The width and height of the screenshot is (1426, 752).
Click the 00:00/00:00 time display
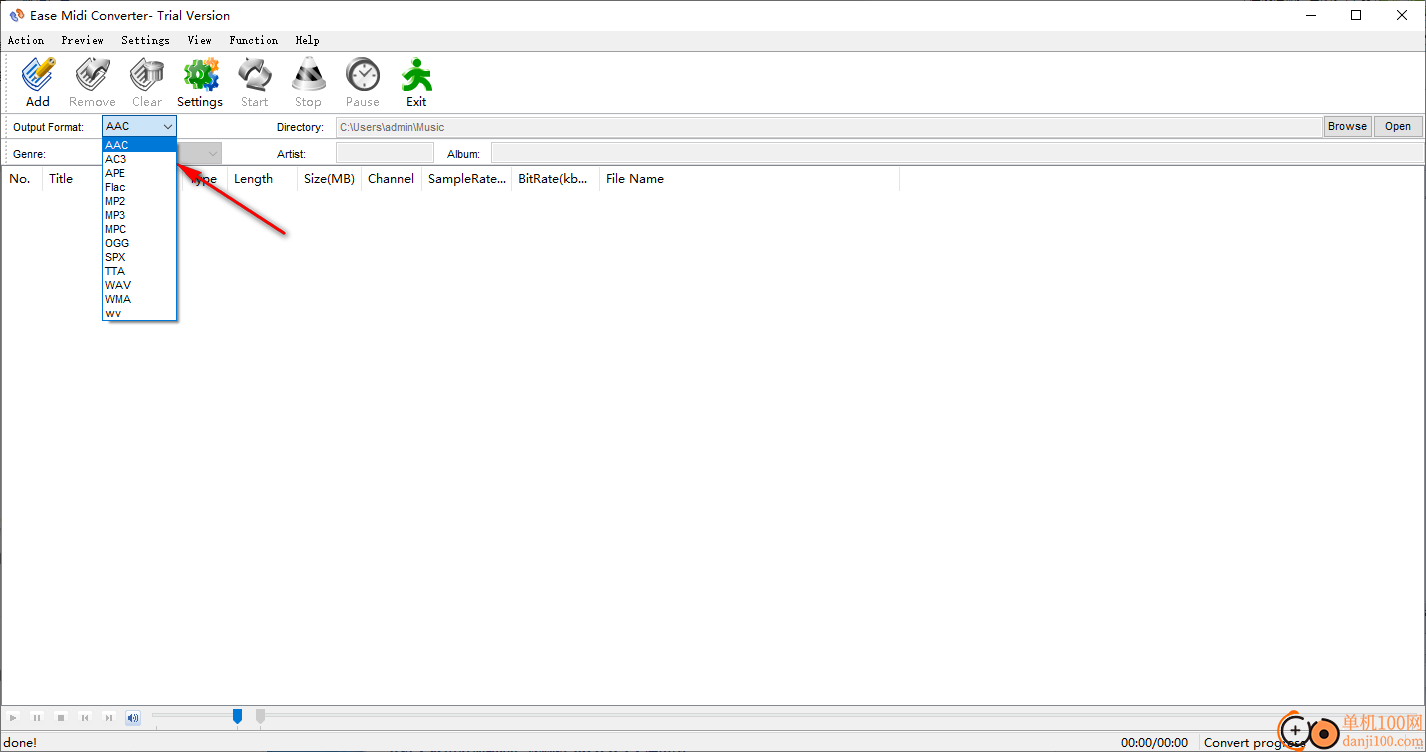coord(1154,743)
